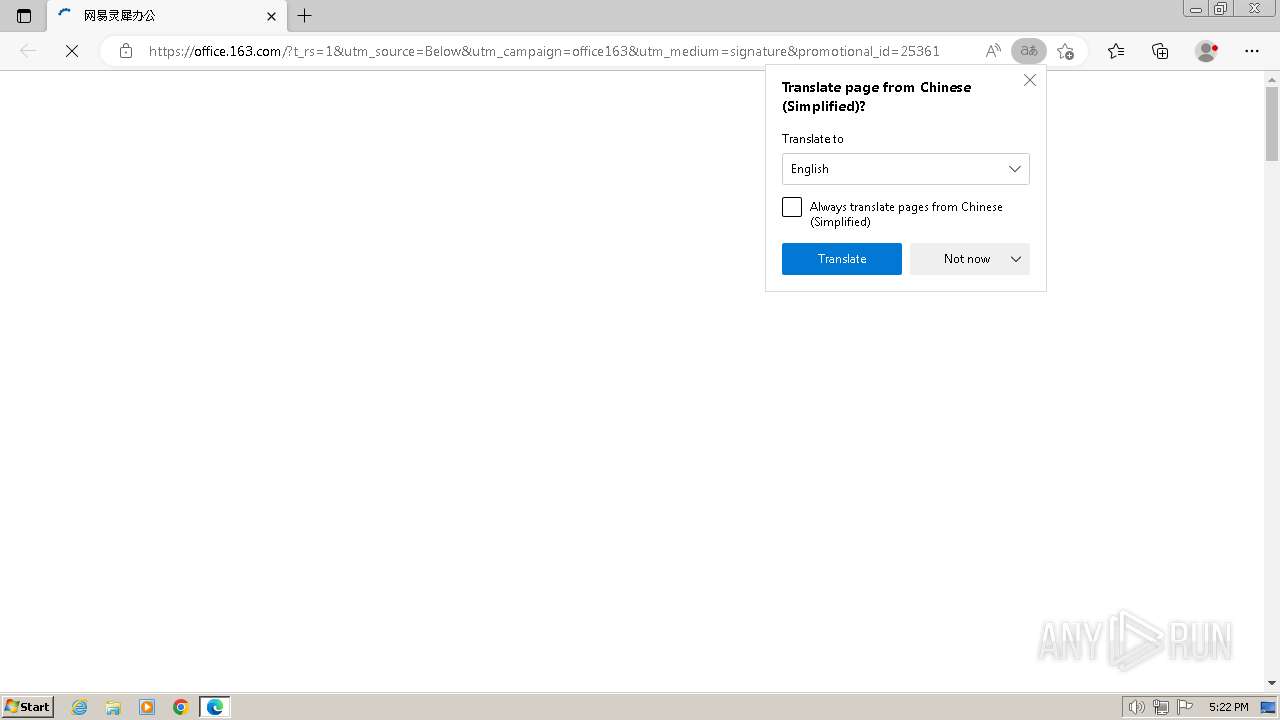Open the Translate to language dropdown
This screenshot has height=720, width=1280.
(x=906, y=169)
